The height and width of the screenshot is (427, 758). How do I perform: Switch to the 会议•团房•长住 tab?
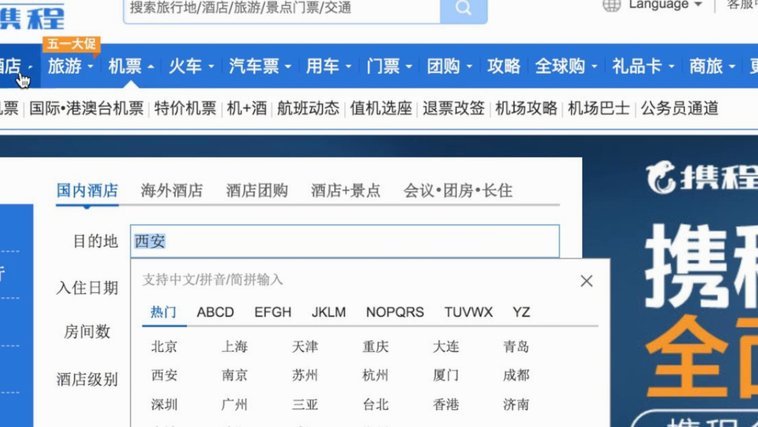click(x=458, y=191)
